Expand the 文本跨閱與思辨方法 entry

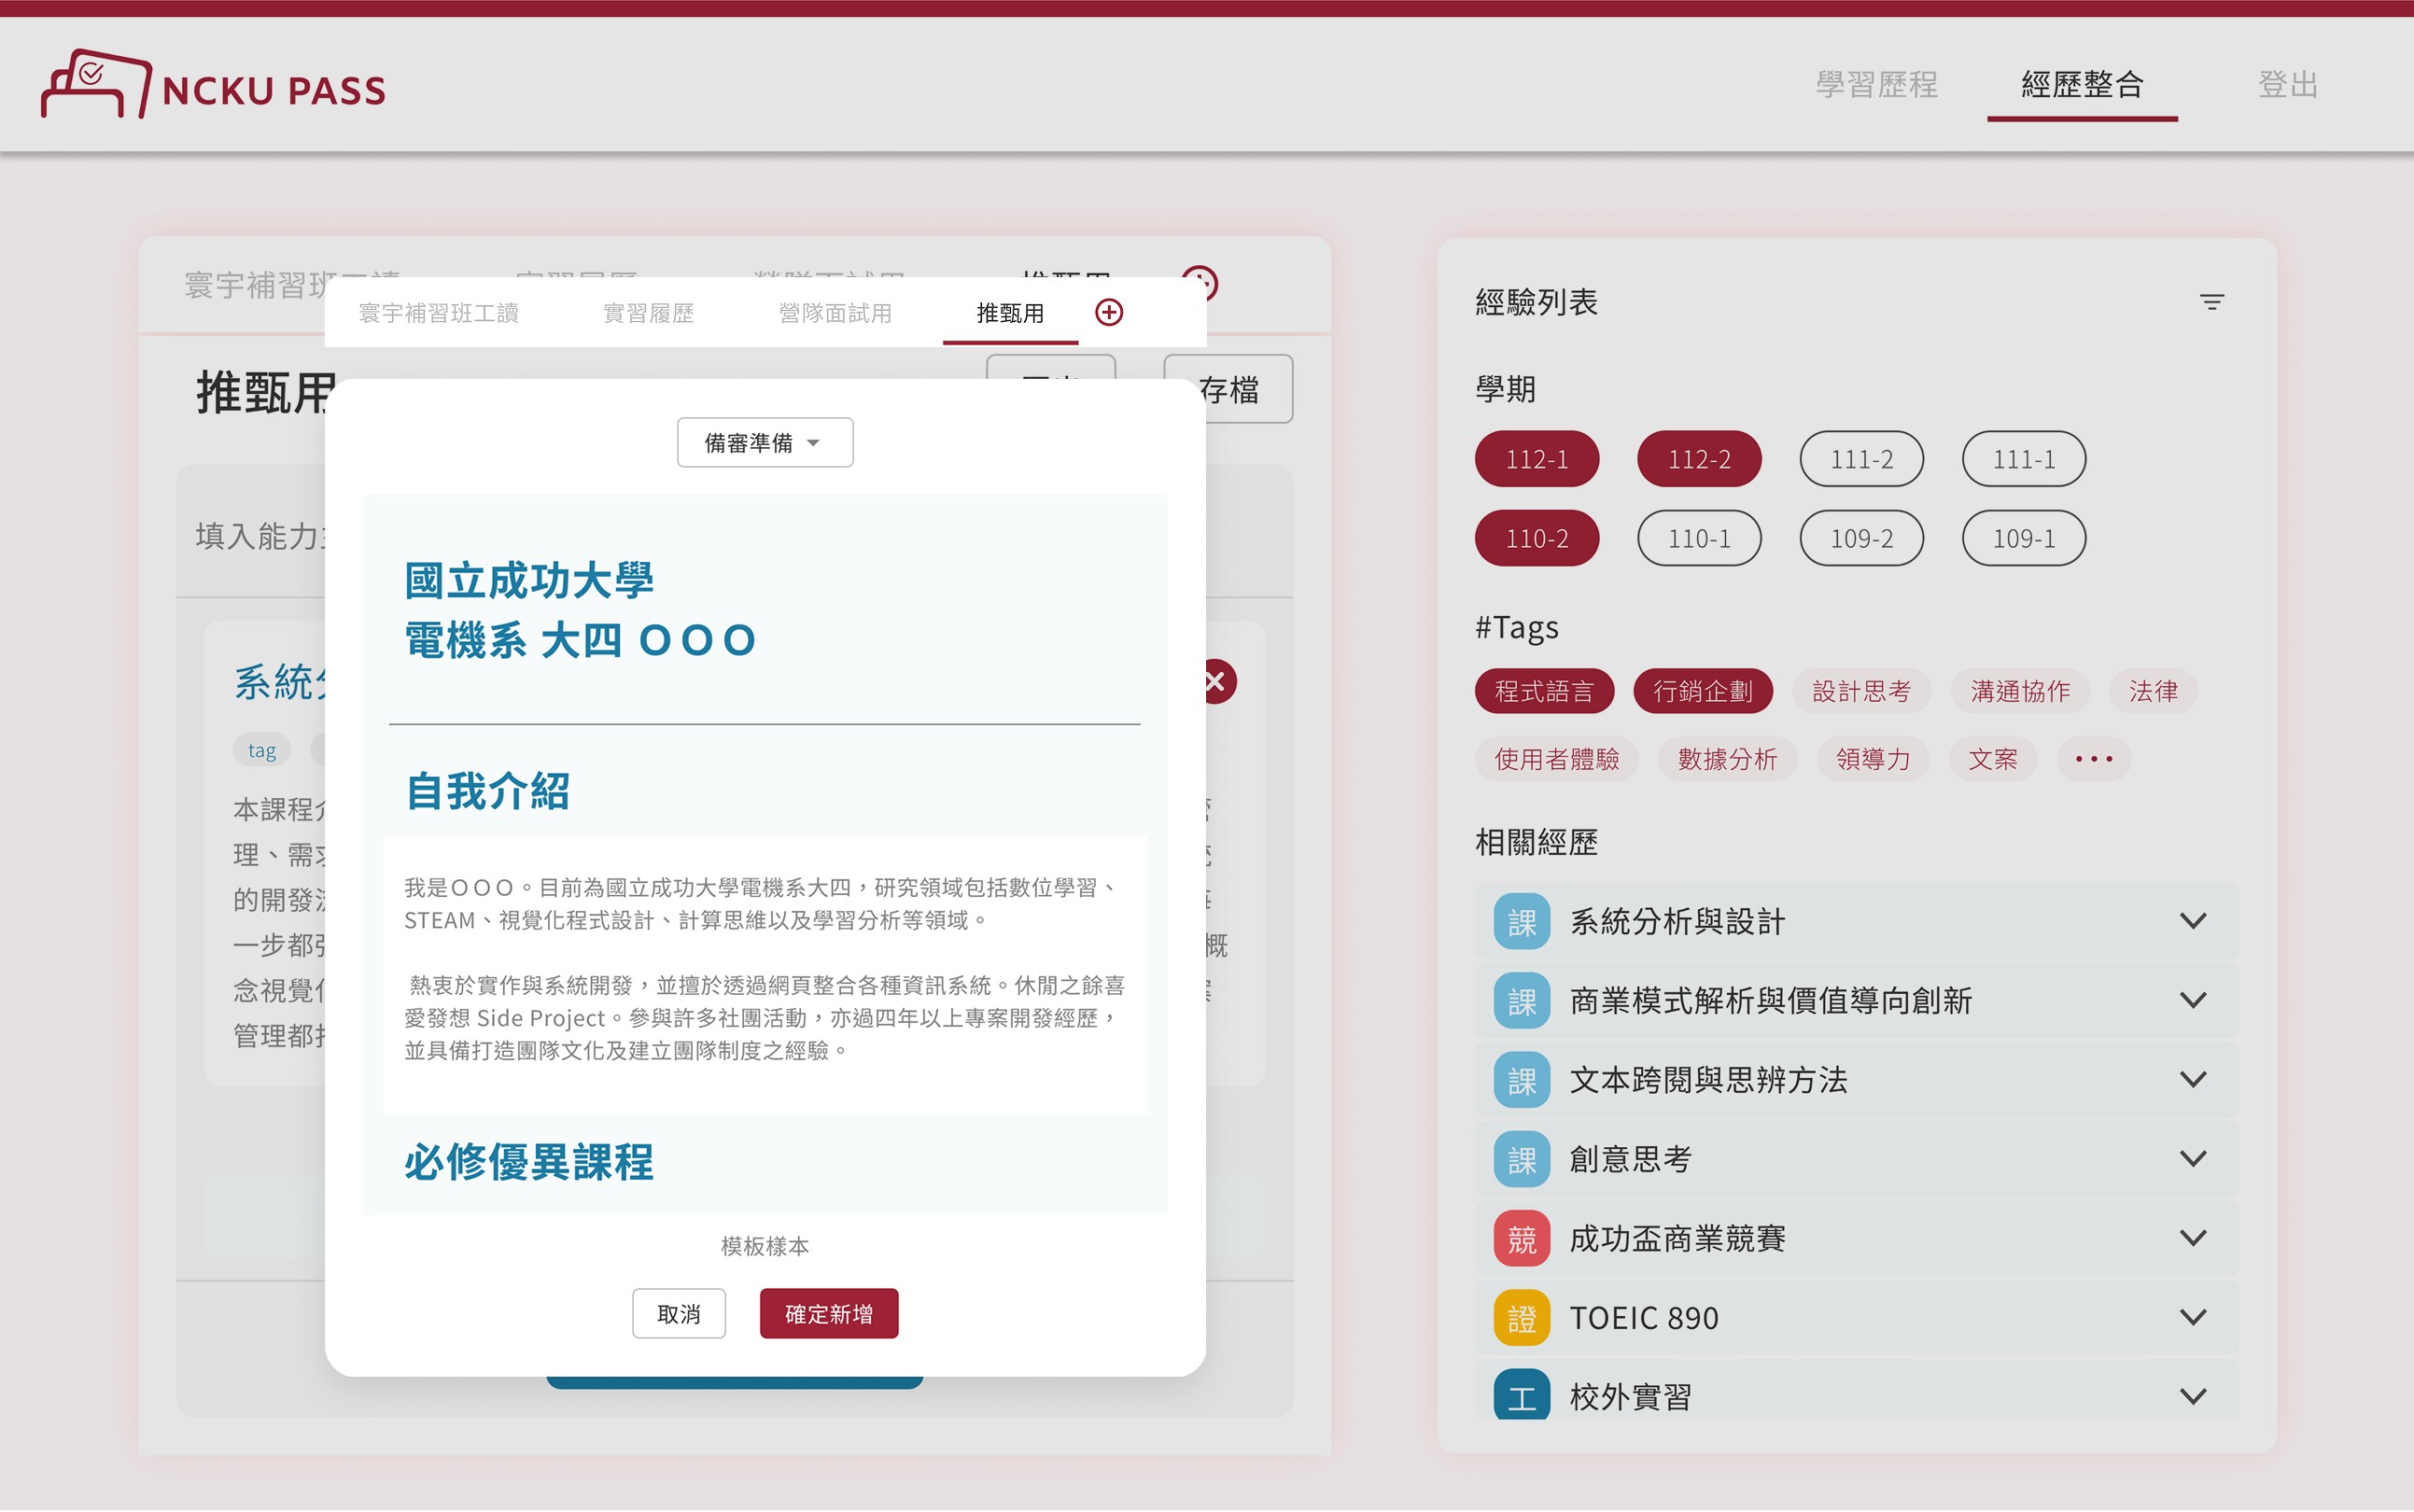2192,1080
